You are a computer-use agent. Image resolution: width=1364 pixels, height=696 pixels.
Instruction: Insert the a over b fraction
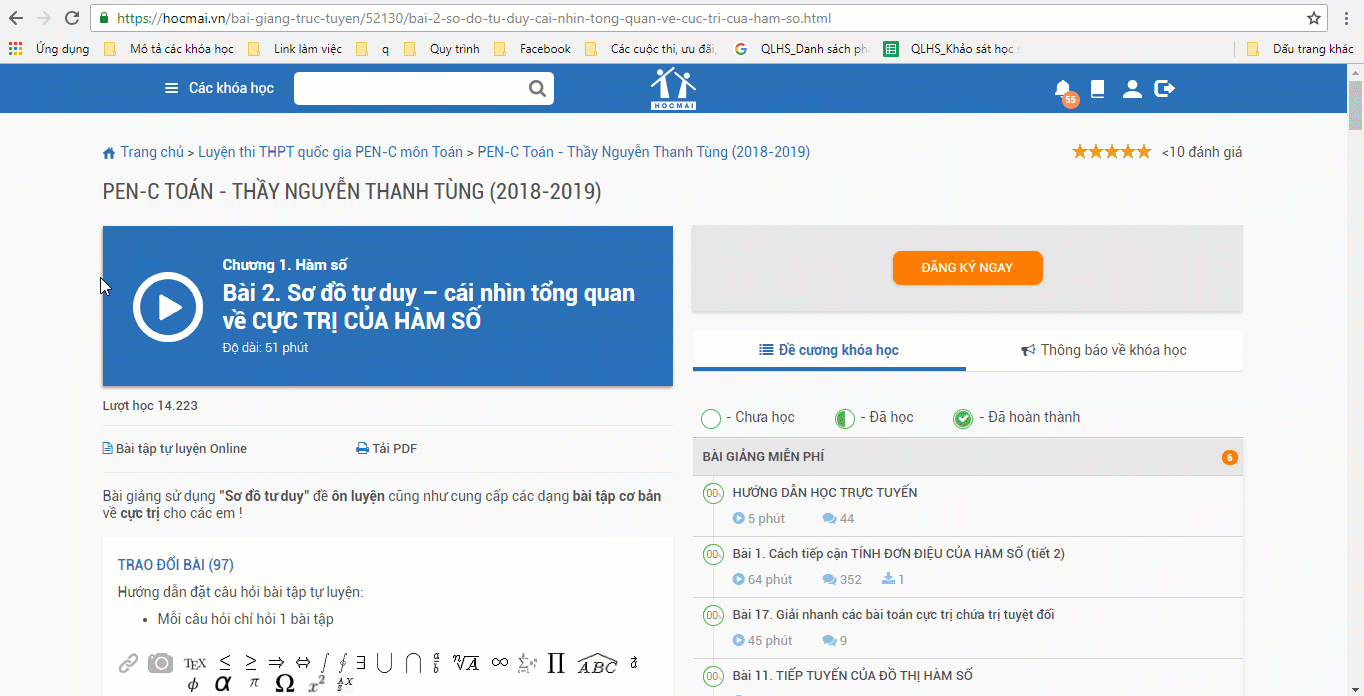pyautogui.click(x=437, y=663)
